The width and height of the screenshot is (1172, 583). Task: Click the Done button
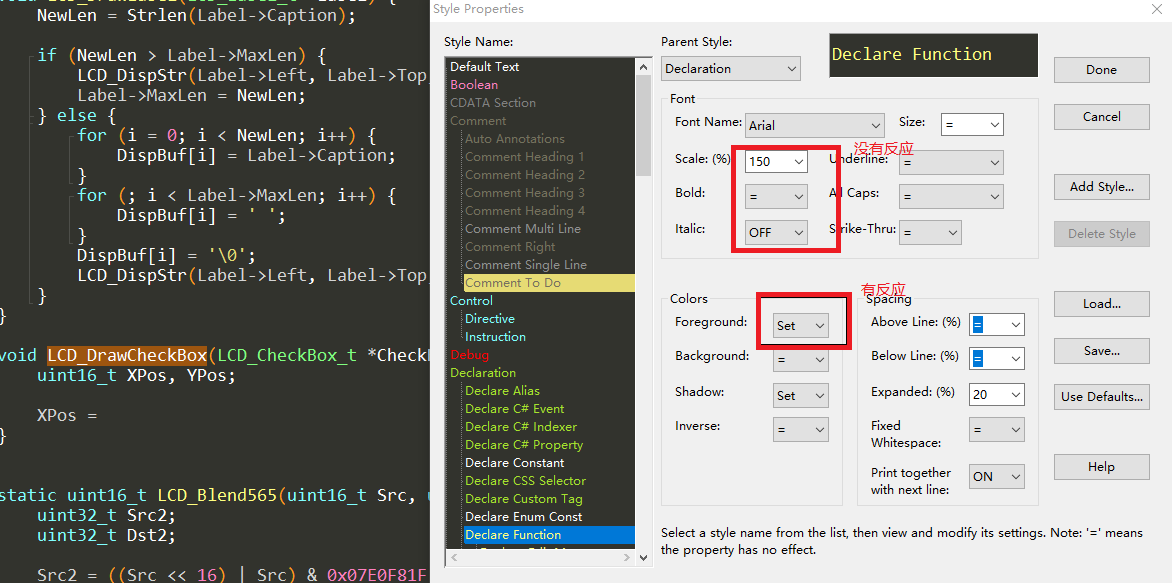point(1101,70)
